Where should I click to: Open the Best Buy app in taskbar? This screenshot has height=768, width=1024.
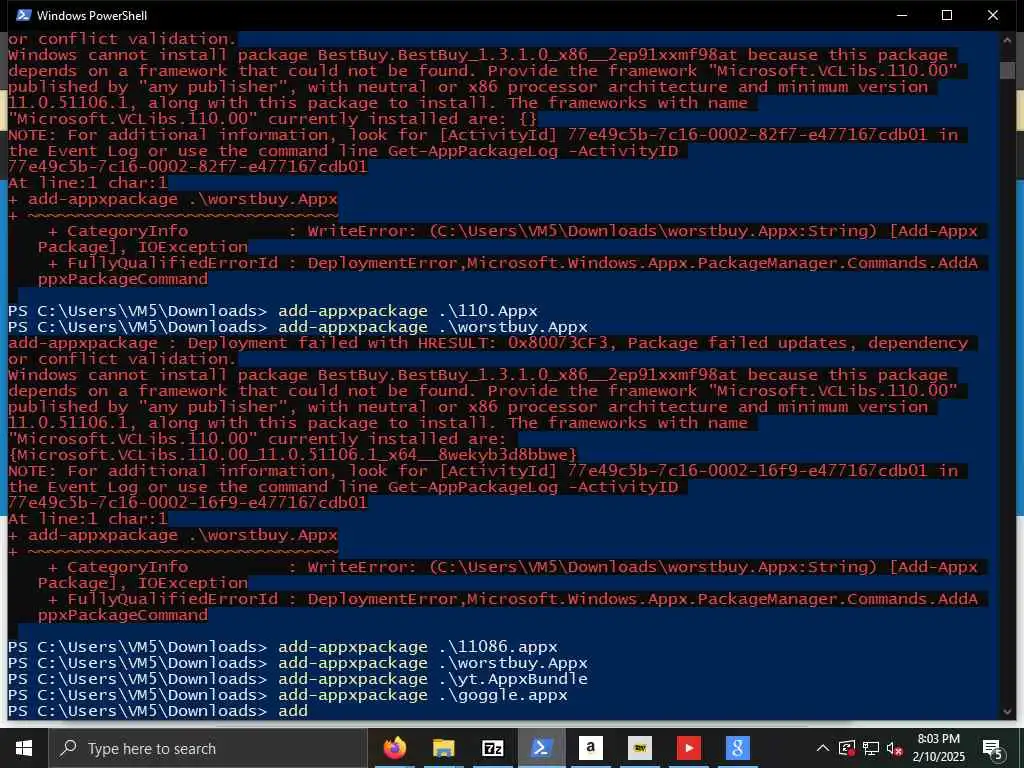pos(639,748)
